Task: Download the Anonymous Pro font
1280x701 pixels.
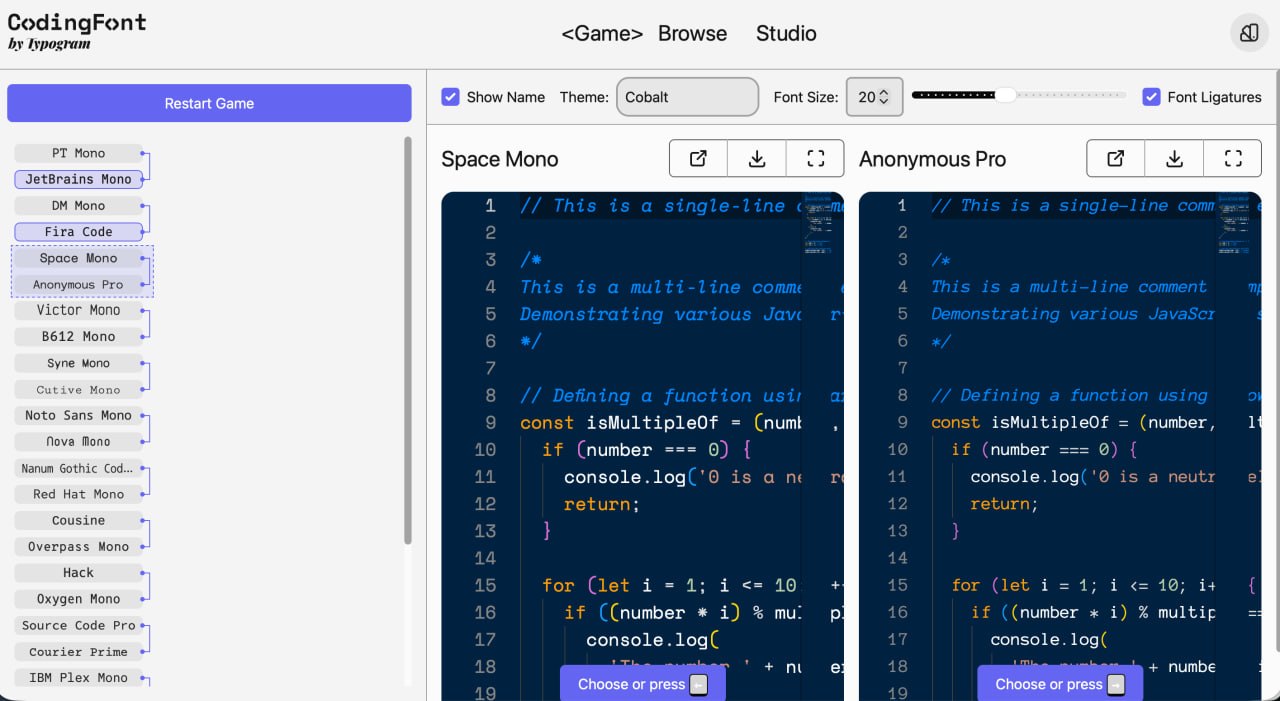Action: coord(1175,158)
